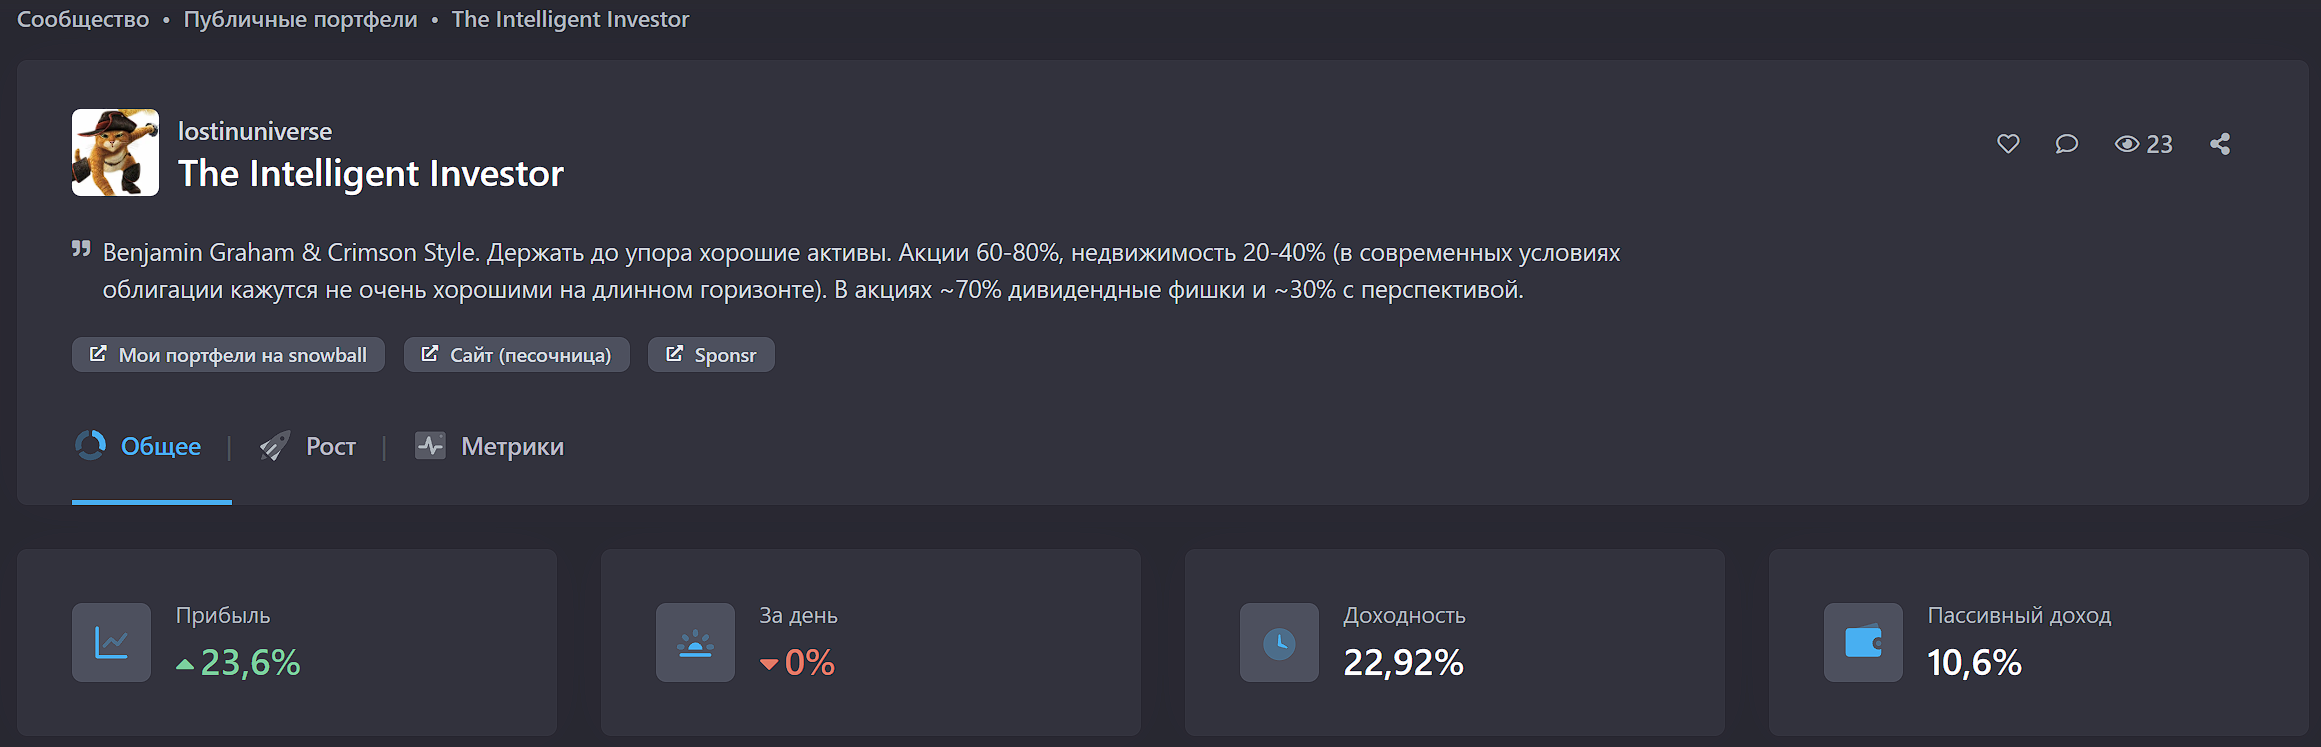Open lostinuniverse user profile link
The image size is (2321, 747).
click(x=255, y=131)
